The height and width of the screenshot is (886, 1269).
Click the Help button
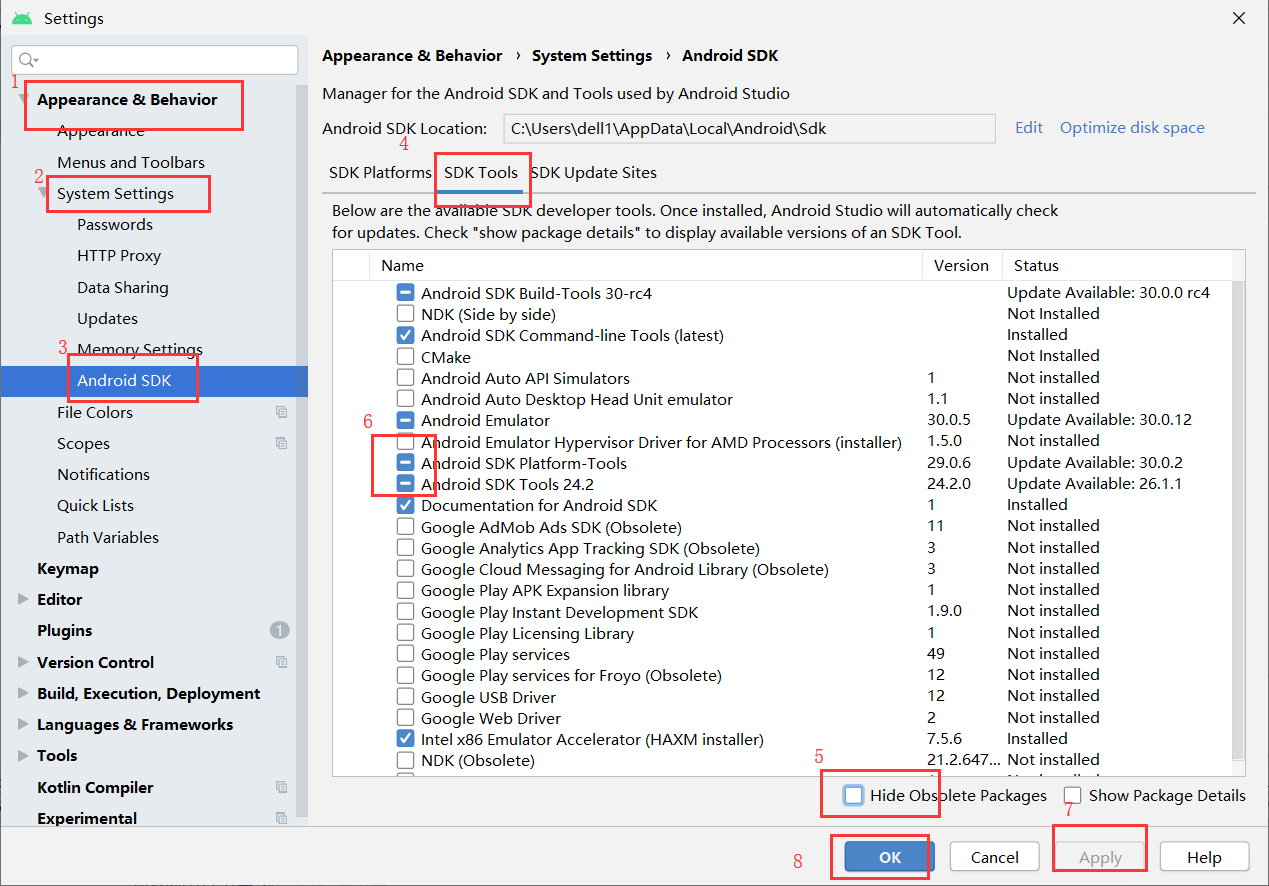pyautogui.click(x=1204, y=857)
